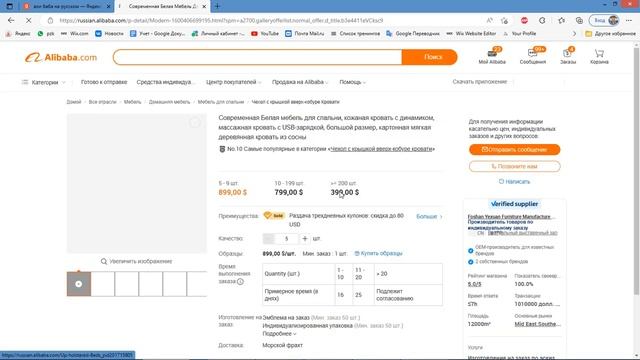Open the Яндекс bookmark

tap(18, 33)
